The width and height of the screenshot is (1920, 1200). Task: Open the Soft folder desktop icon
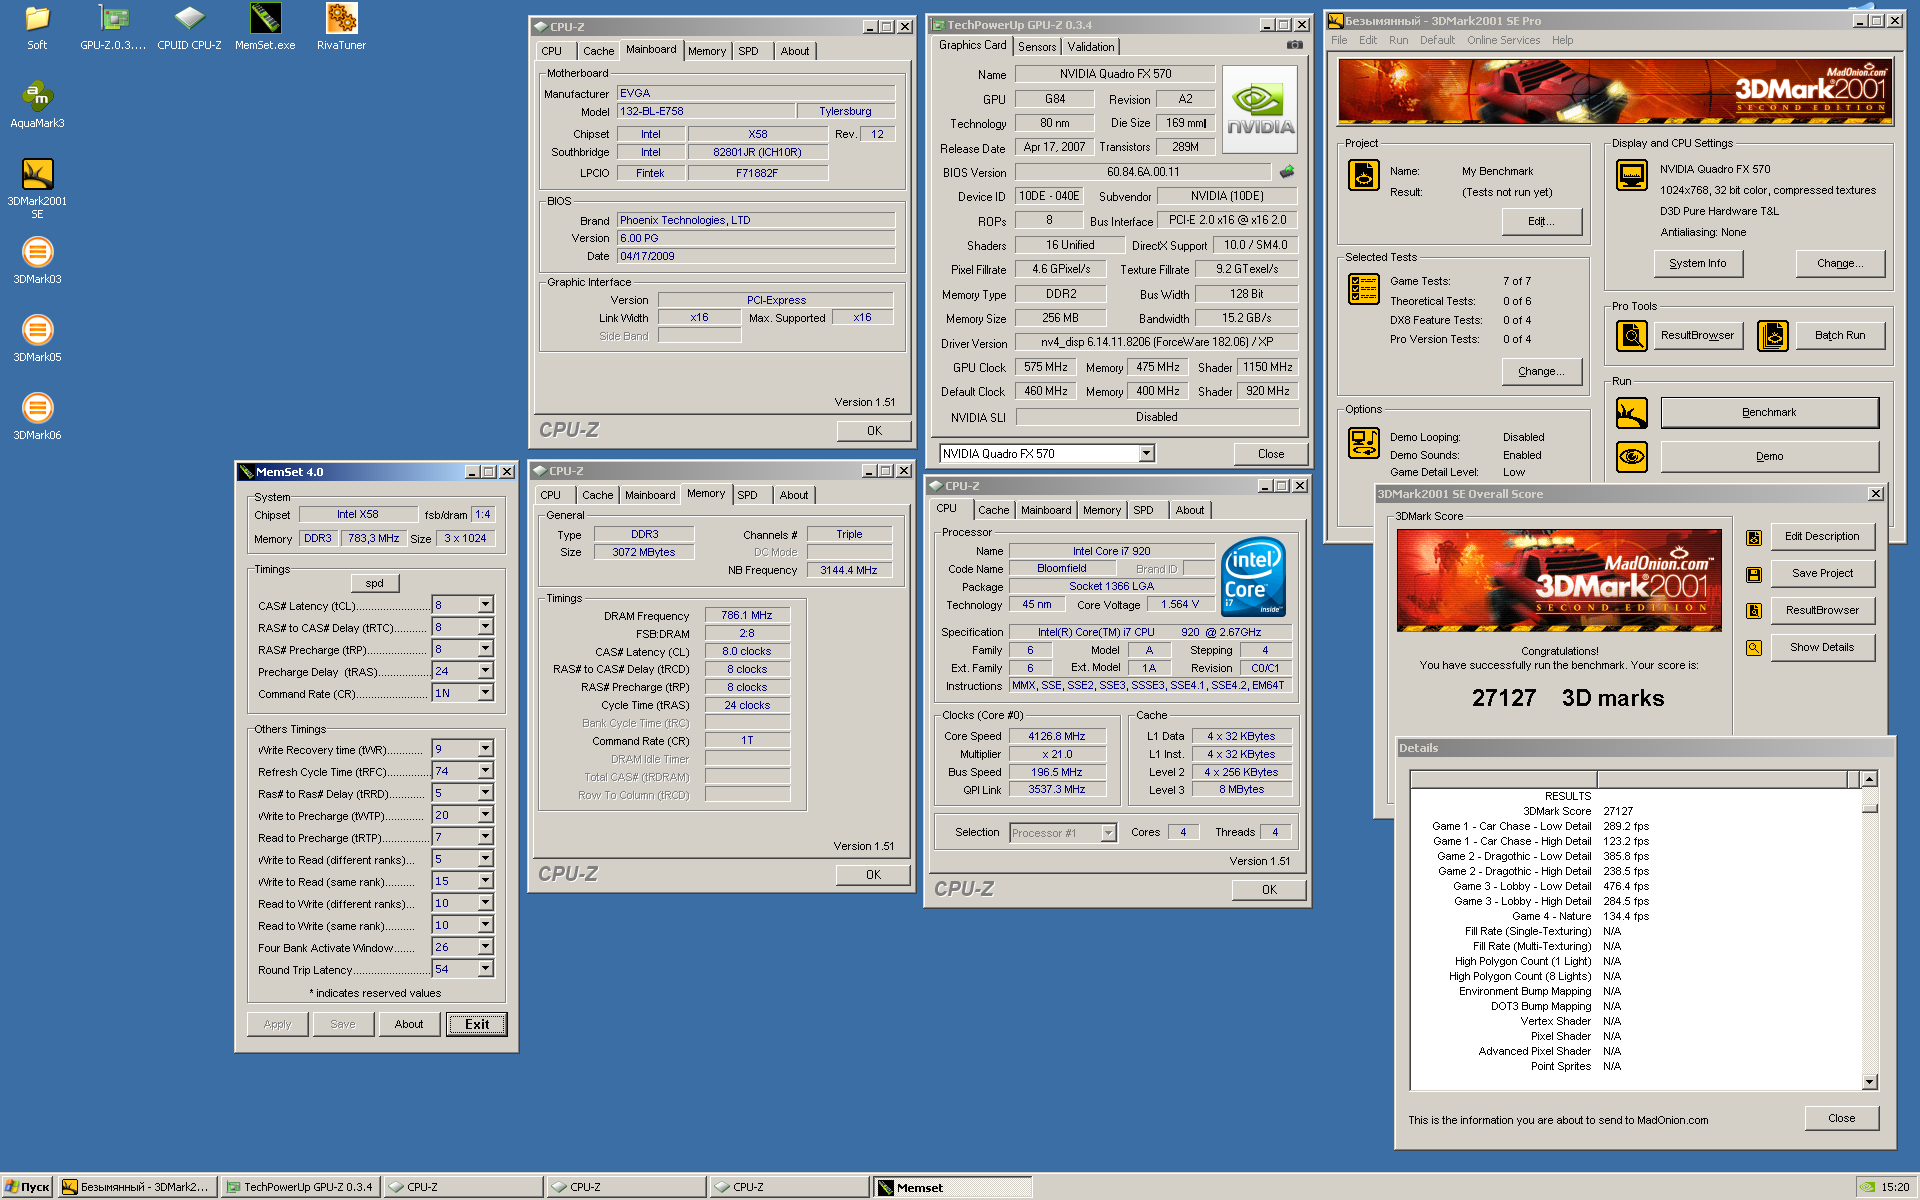pyautogui.click(x=37, y=18)
